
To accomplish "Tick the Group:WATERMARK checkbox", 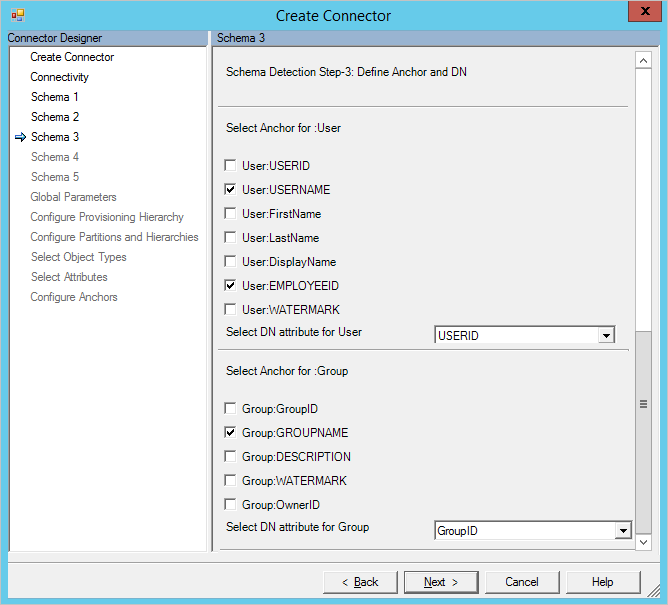I will click(x=230, y=481).
